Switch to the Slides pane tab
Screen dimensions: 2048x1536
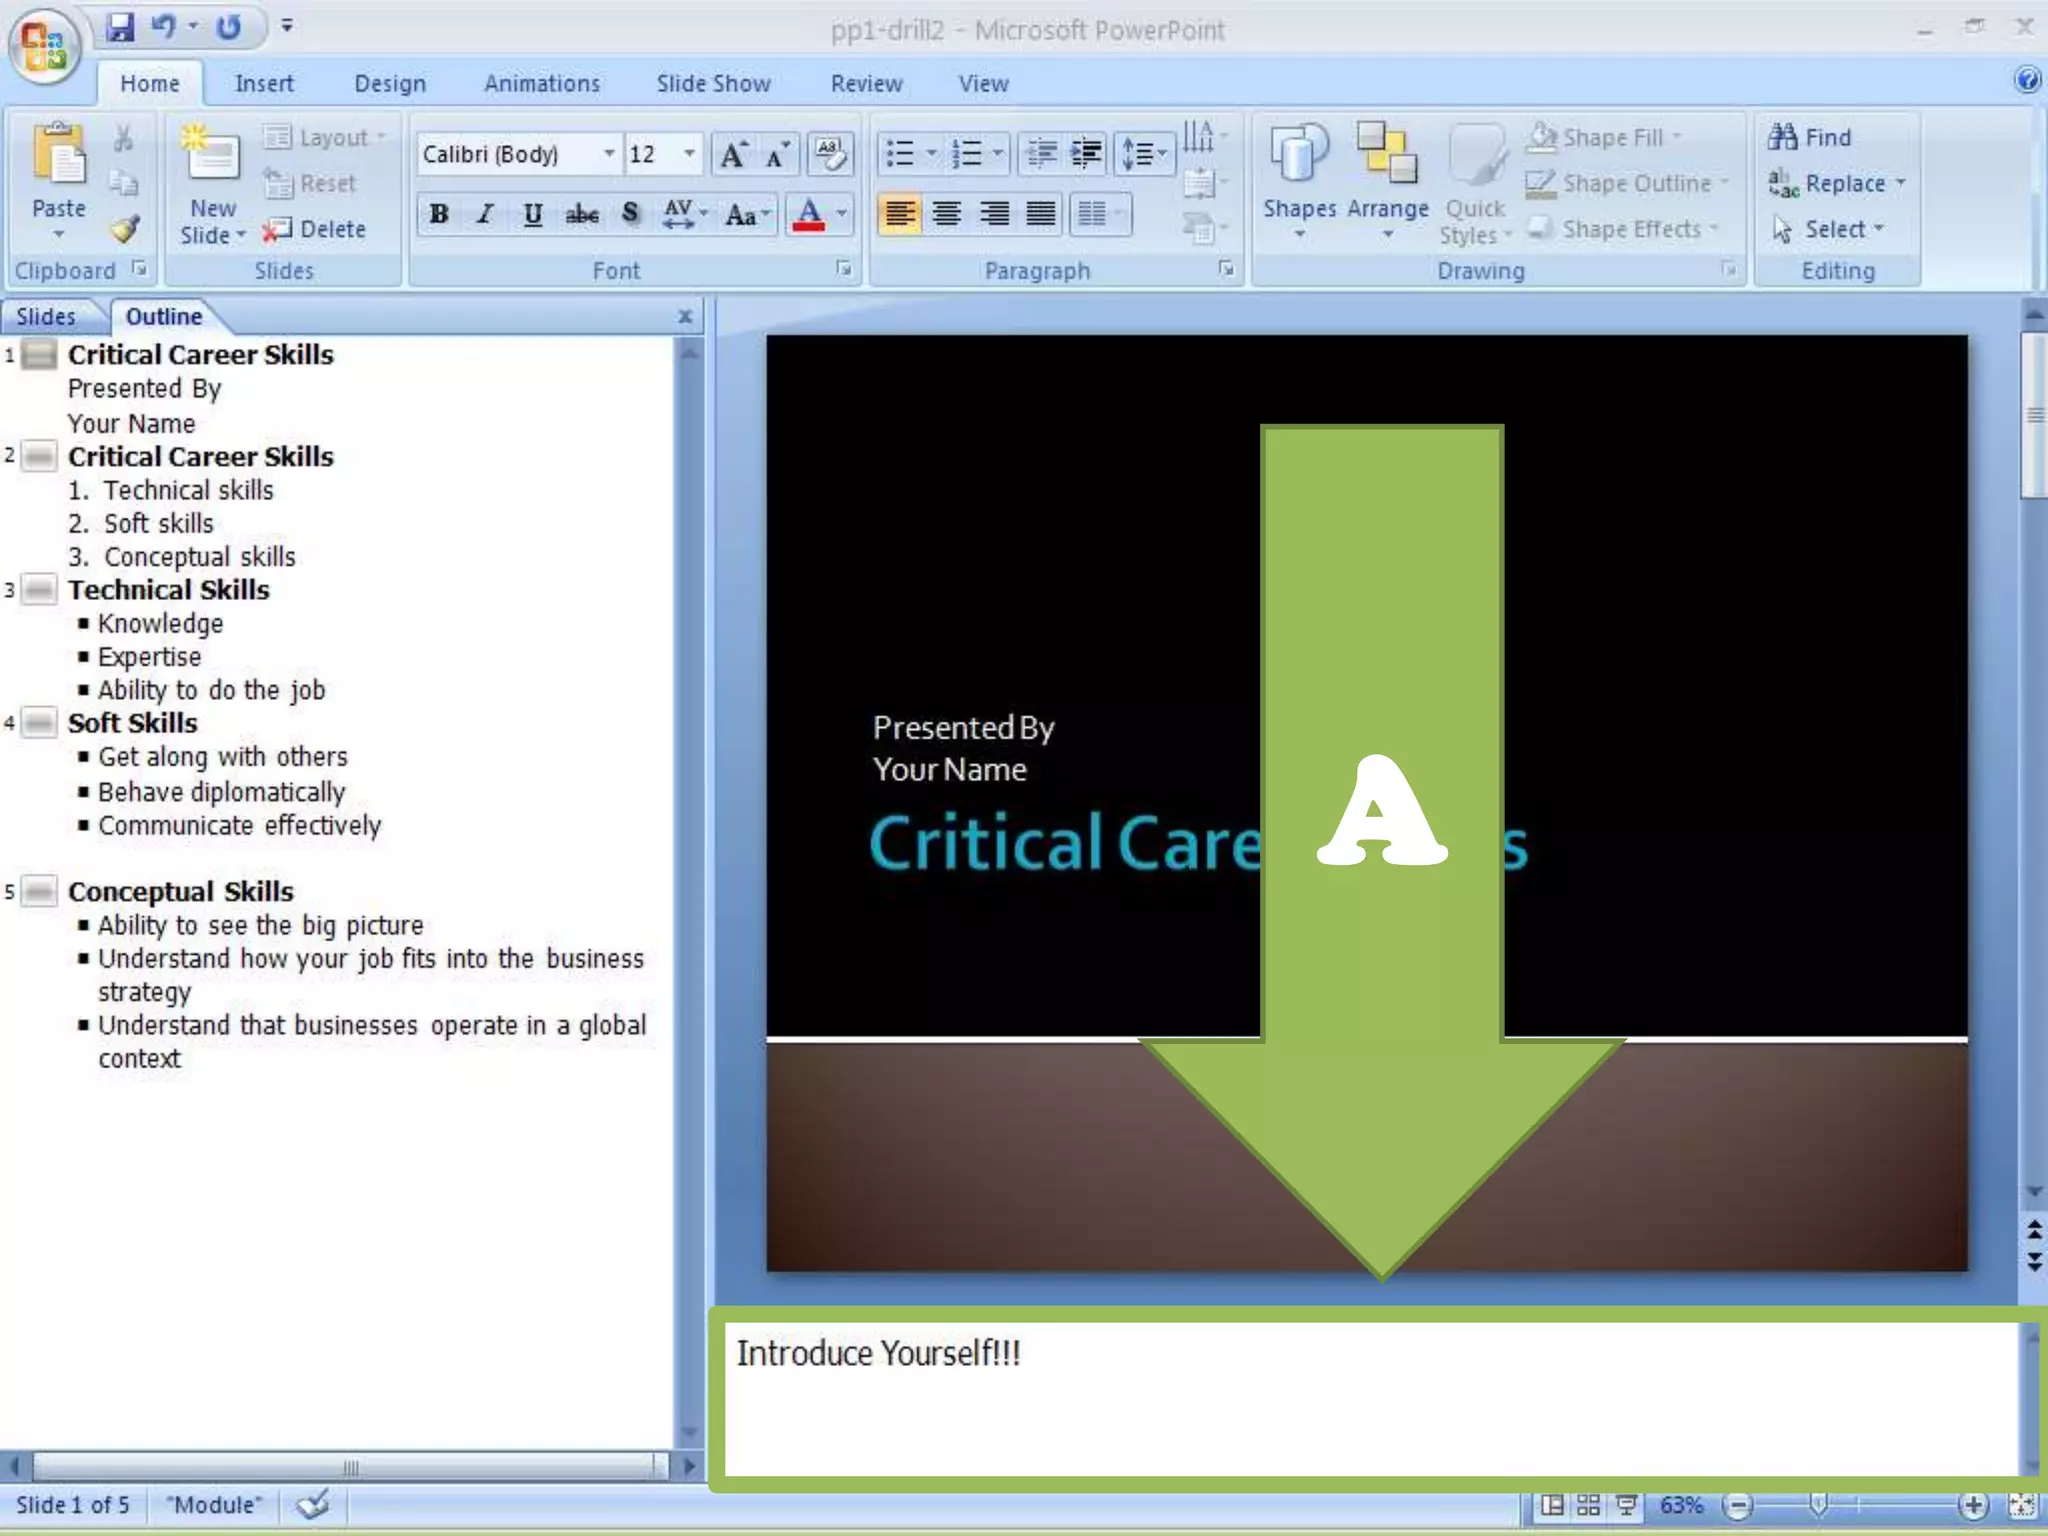[x=46, y=317]
